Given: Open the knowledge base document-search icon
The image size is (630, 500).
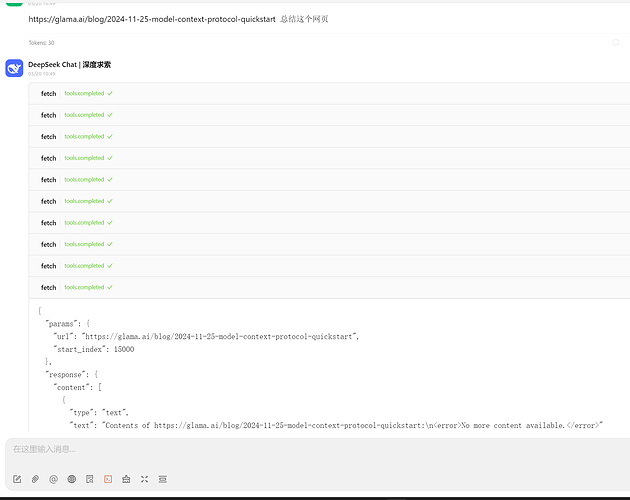Looking at the screenshot, I should click(90, 479).
